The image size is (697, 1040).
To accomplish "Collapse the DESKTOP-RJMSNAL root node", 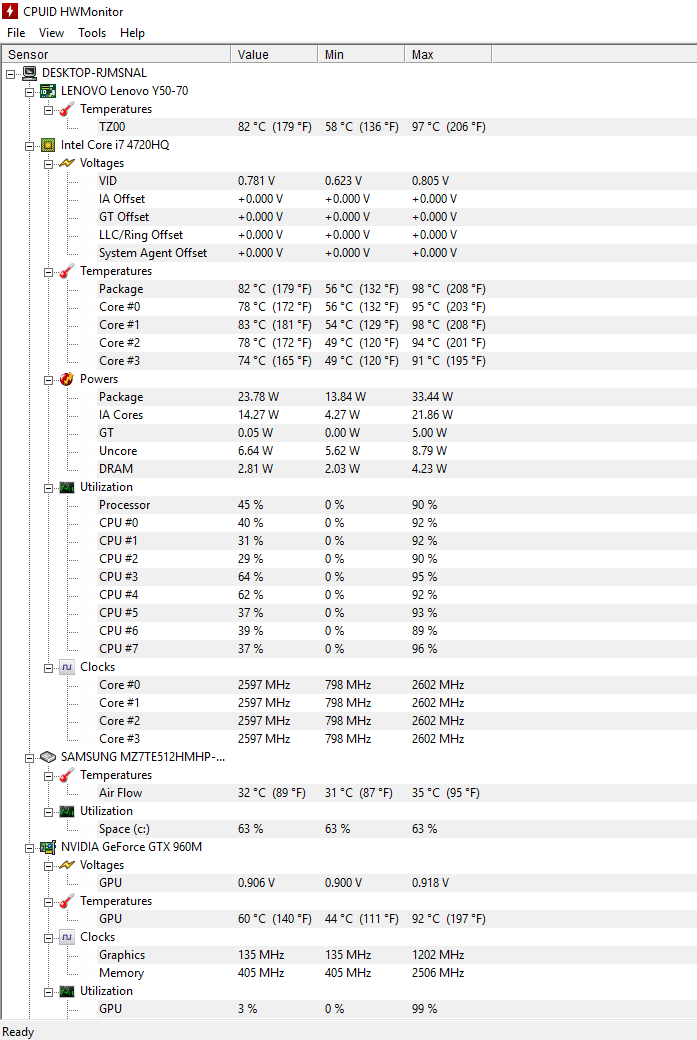I will [11, 74].
